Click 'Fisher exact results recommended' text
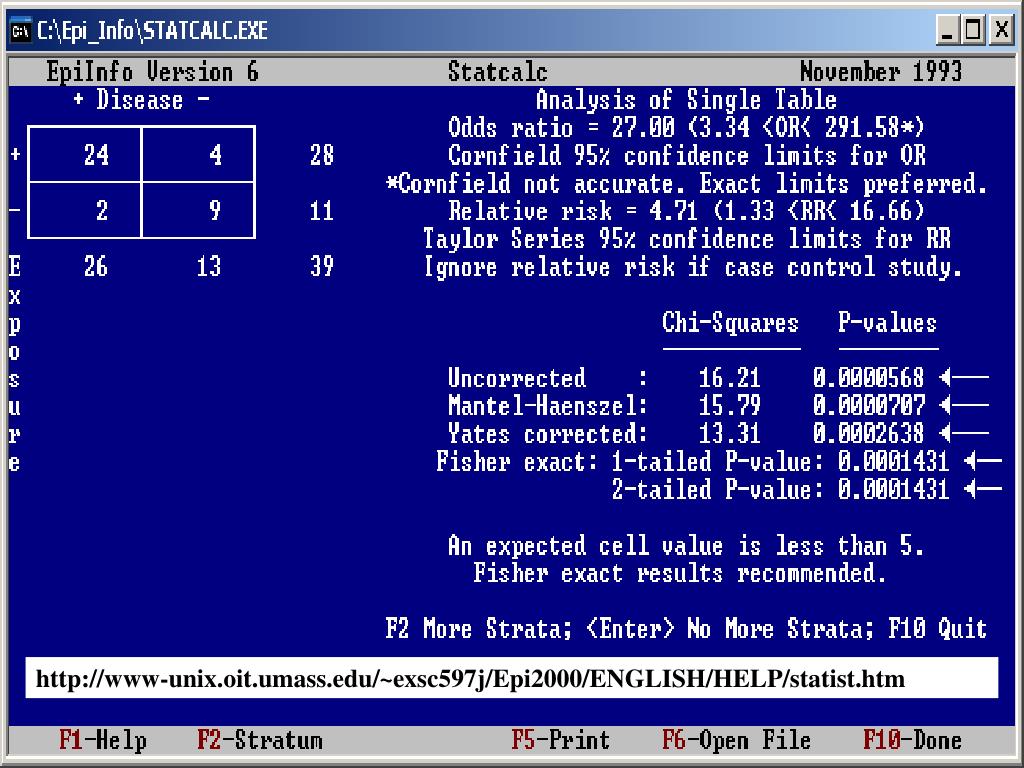 click(679, 573)
